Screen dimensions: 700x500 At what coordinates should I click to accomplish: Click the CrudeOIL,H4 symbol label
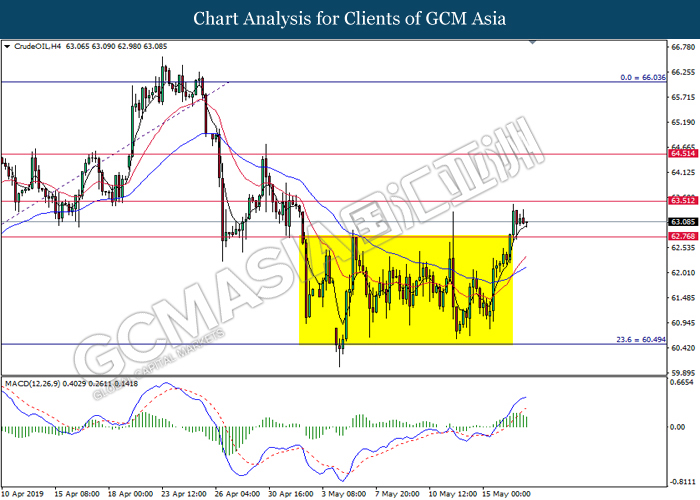(x=38, y=46)
